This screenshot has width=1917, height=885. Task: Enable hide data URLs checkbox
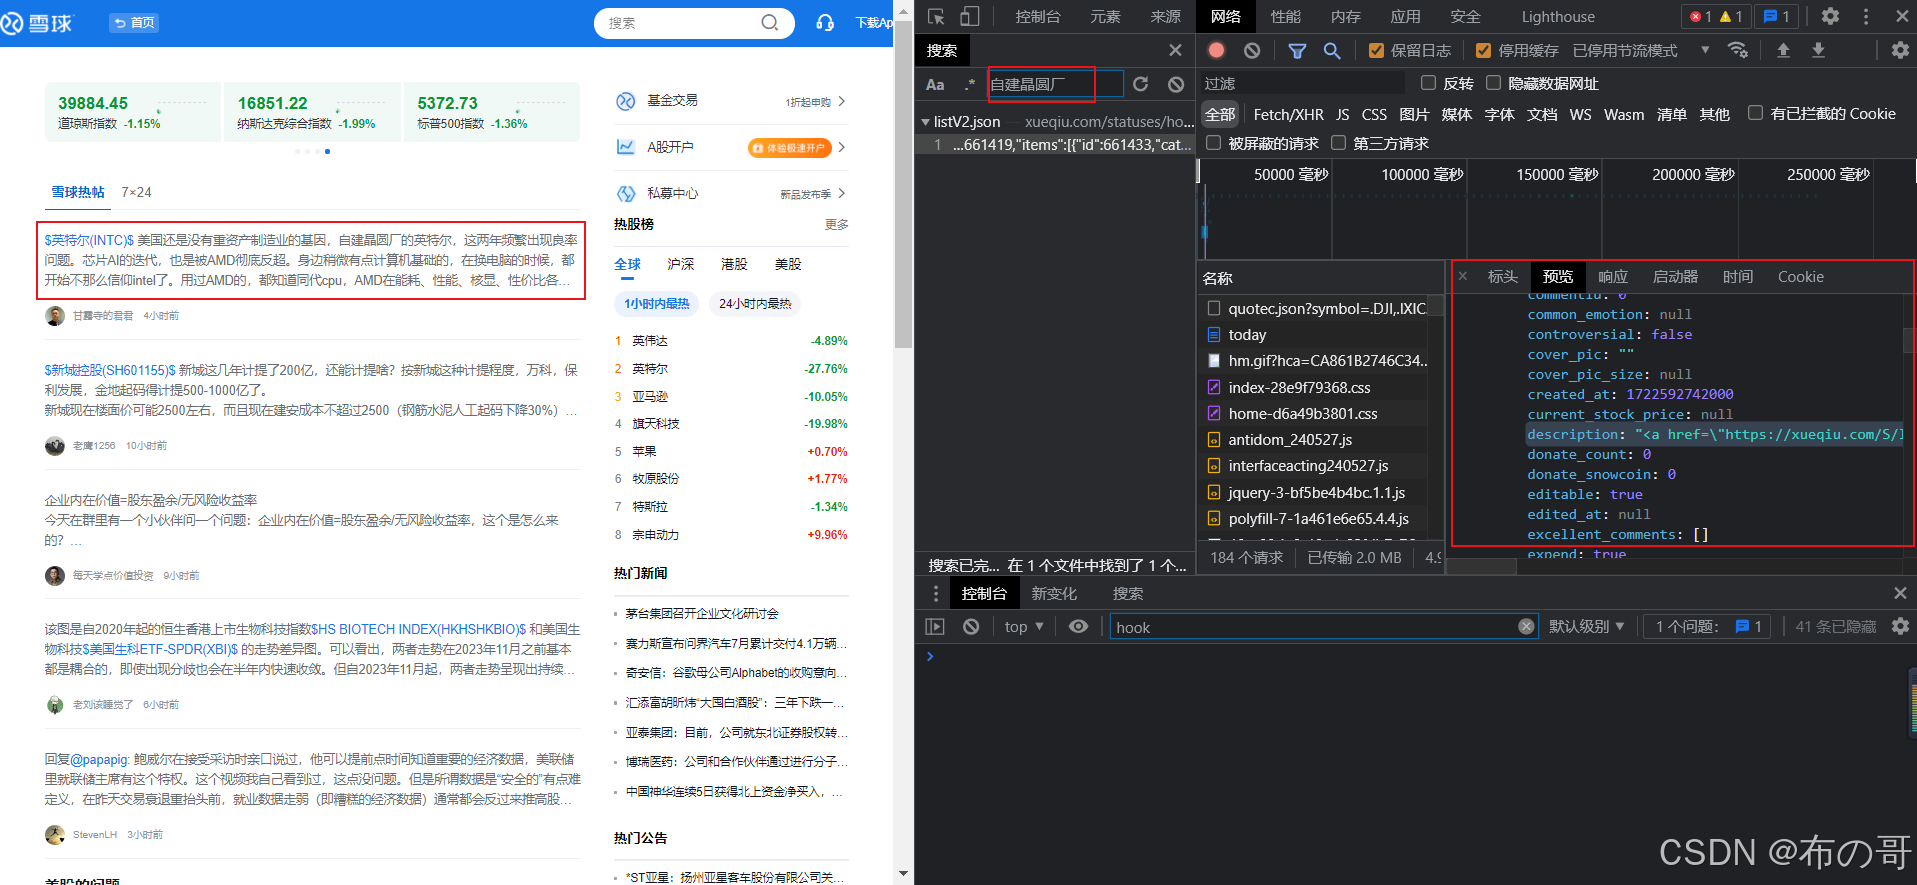coord(1493,83)
